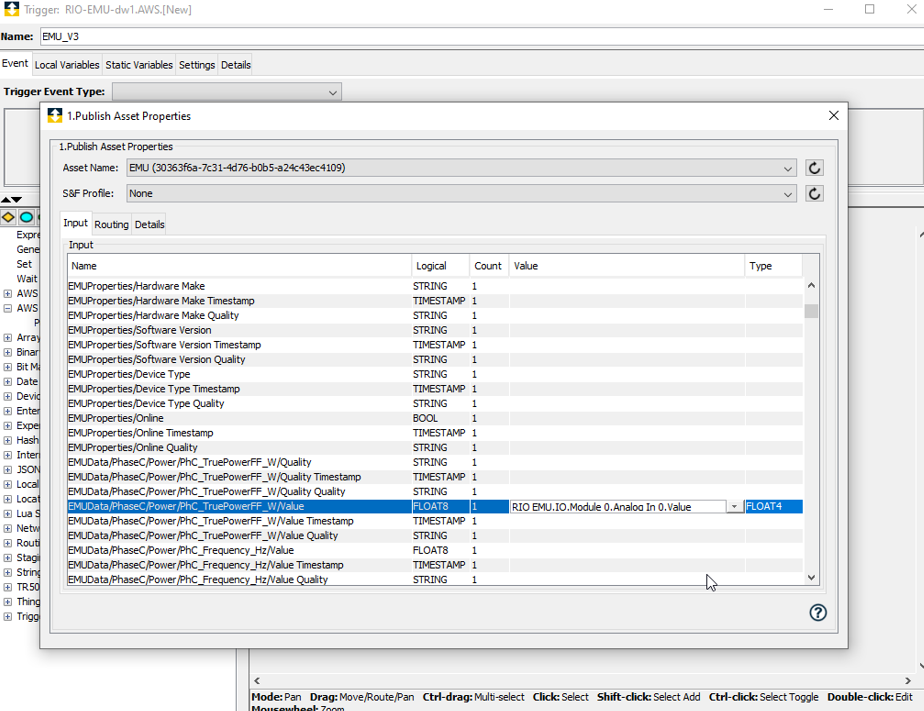Click the FLOAT4 type cell
Viewport: 924px width, 711px height.
[x=774, y=506]
